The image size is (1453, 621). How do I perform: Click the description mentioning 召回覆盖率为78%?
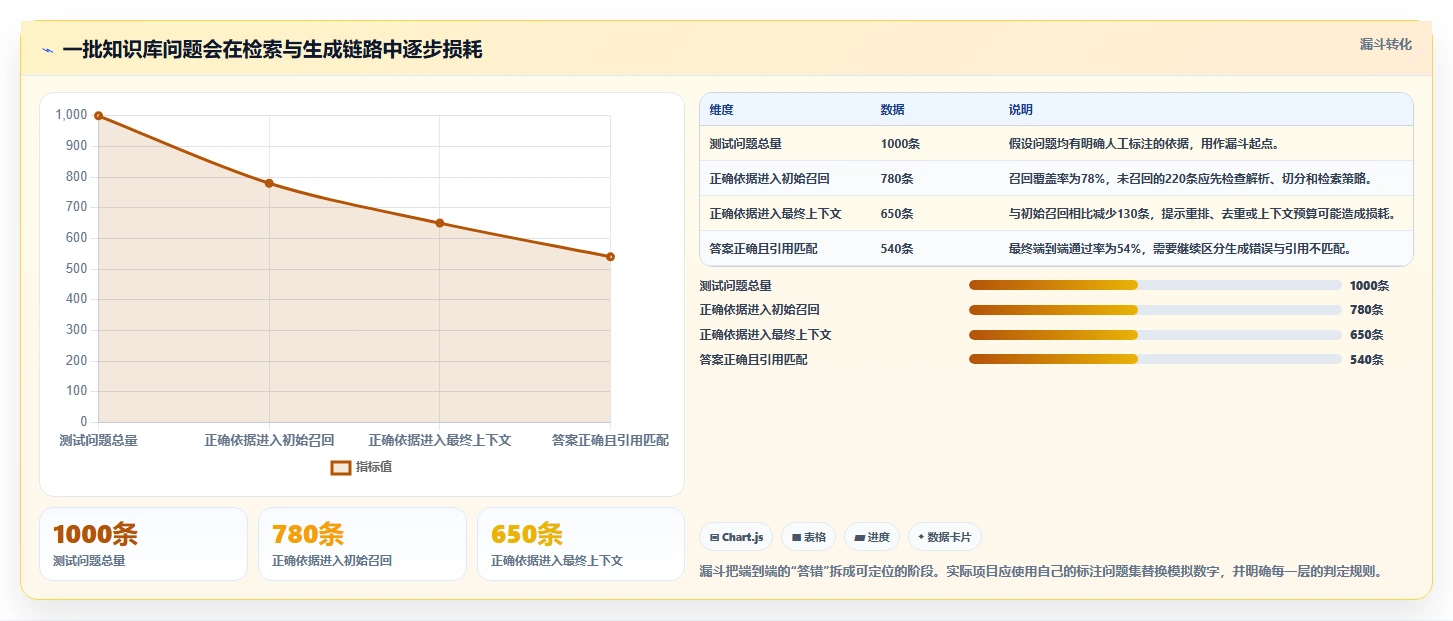click(x=1190, y=179)
